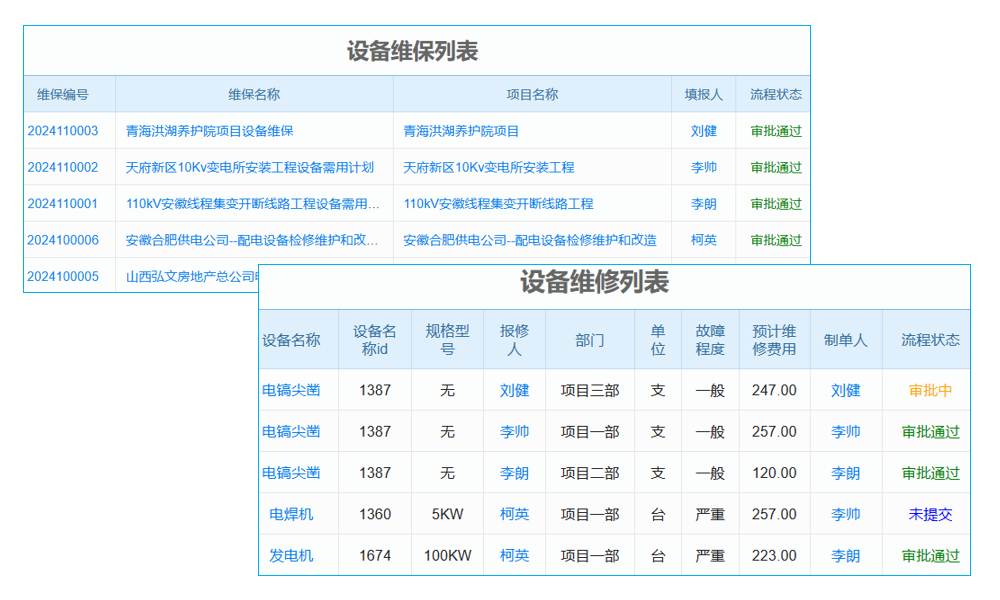Click filler 李帅 for record 2024110002

tap(704, 167)
